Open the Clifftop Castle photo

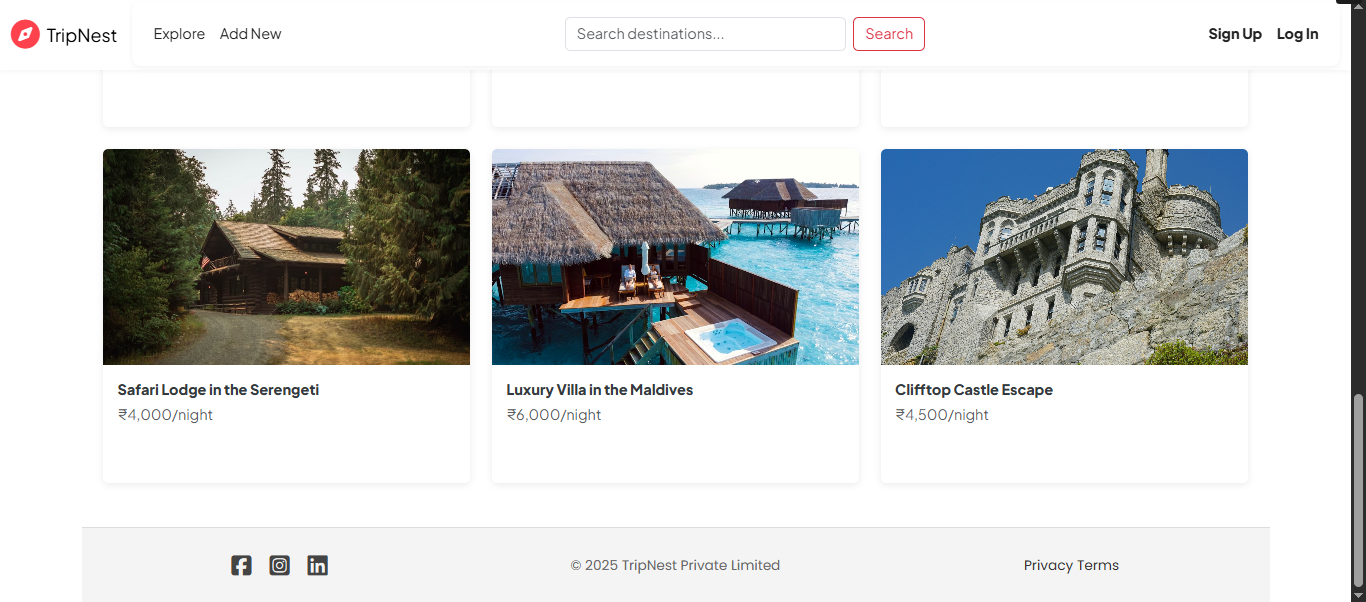[x=1064, y=257]
